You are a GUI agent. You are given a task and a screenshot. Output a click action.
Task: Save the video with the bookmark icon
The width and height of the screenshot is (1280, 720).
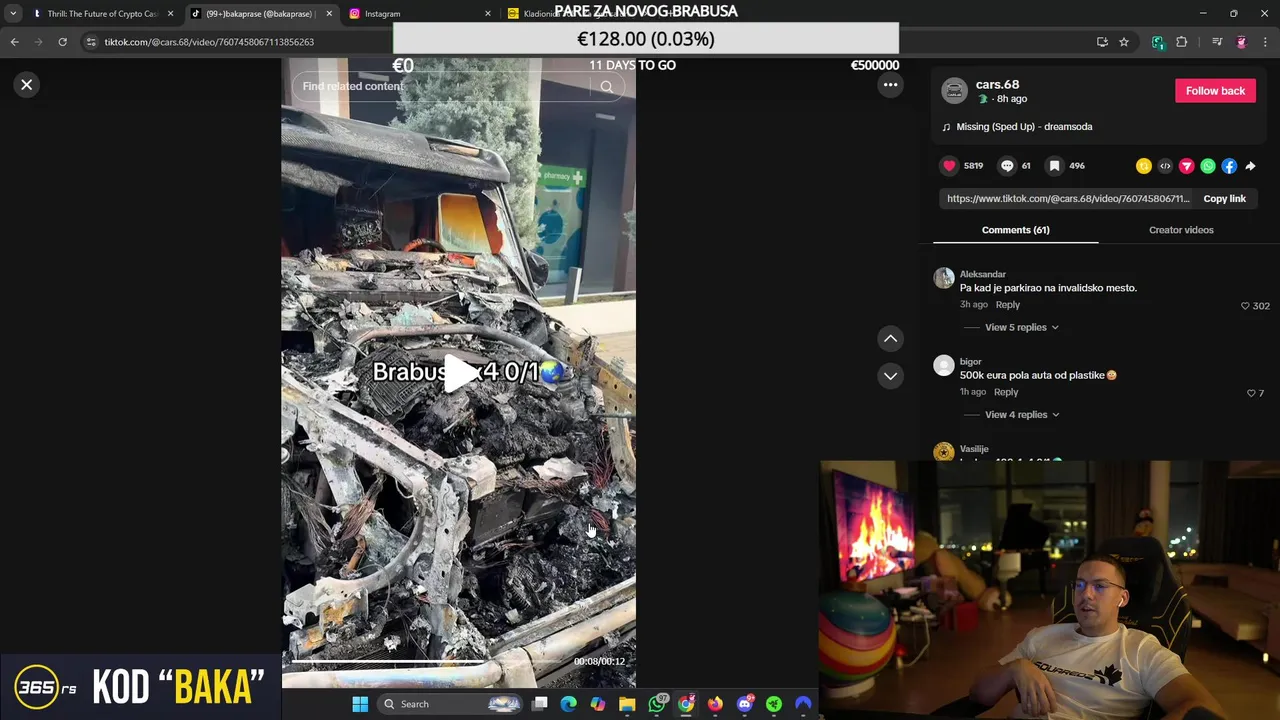[x=1054, y=166]
